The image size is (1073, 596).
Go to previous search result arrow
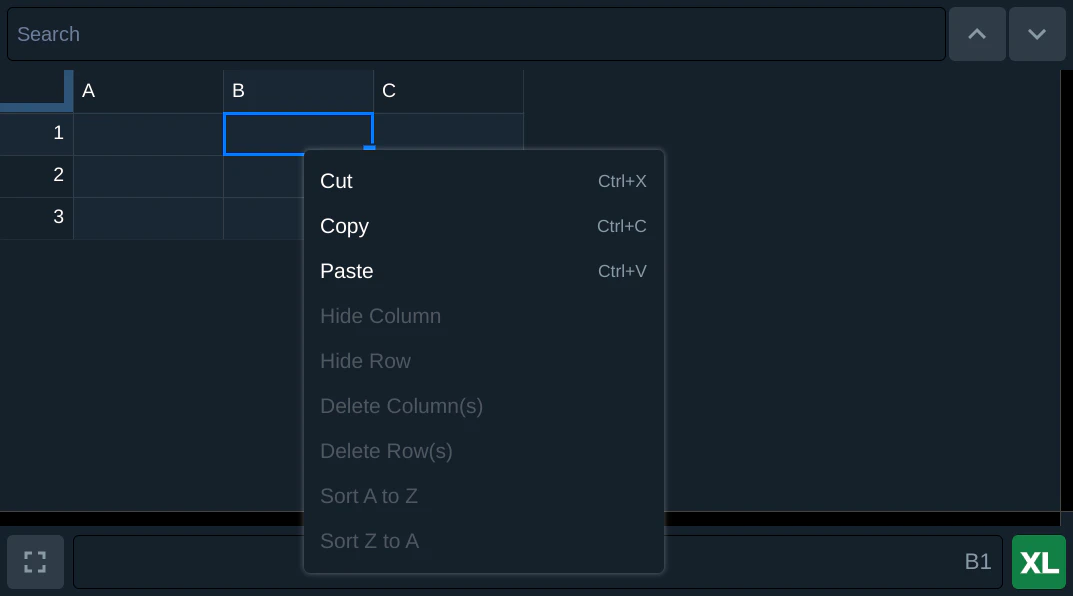pyautogui.click(x=977, y=34)
